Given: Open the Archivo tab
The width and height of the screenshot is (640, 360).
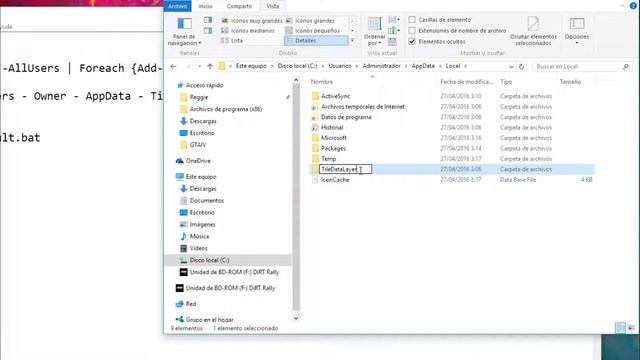Looking at the screenshot, I should coord(178,6).
